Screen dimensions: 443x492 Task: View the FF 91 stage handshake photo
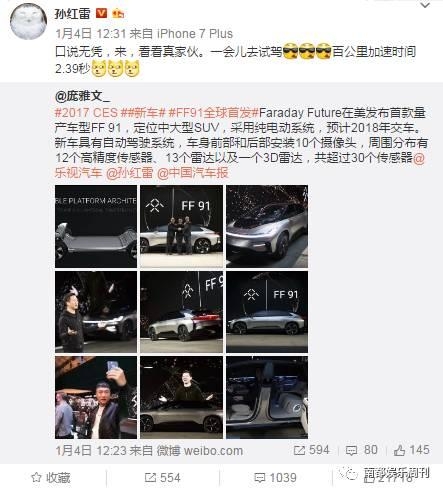point(181,226)
